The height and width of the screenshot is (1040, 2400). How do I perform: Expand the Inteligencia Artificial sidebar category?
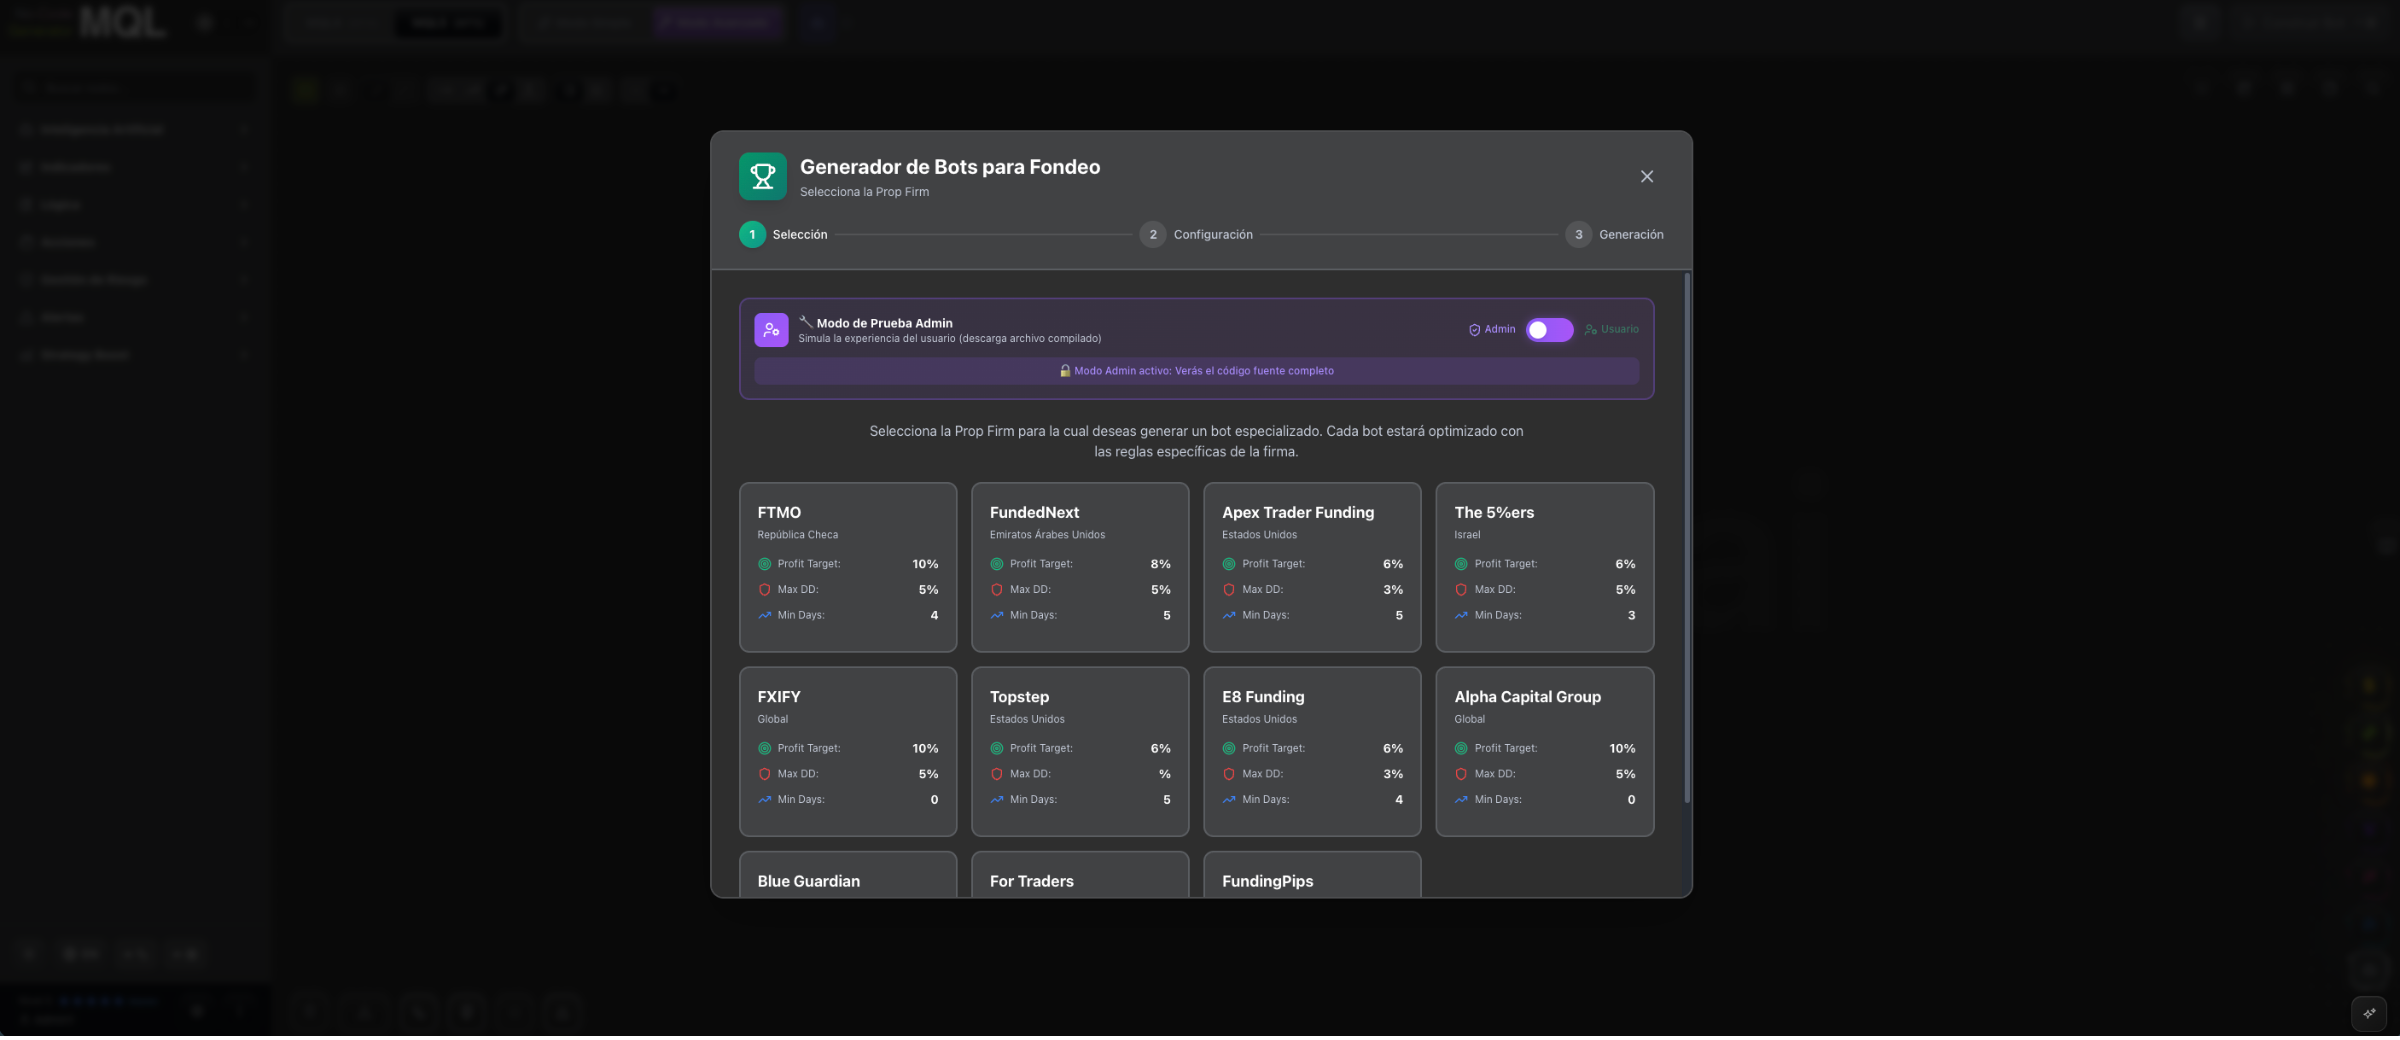(x=135, y=128)
